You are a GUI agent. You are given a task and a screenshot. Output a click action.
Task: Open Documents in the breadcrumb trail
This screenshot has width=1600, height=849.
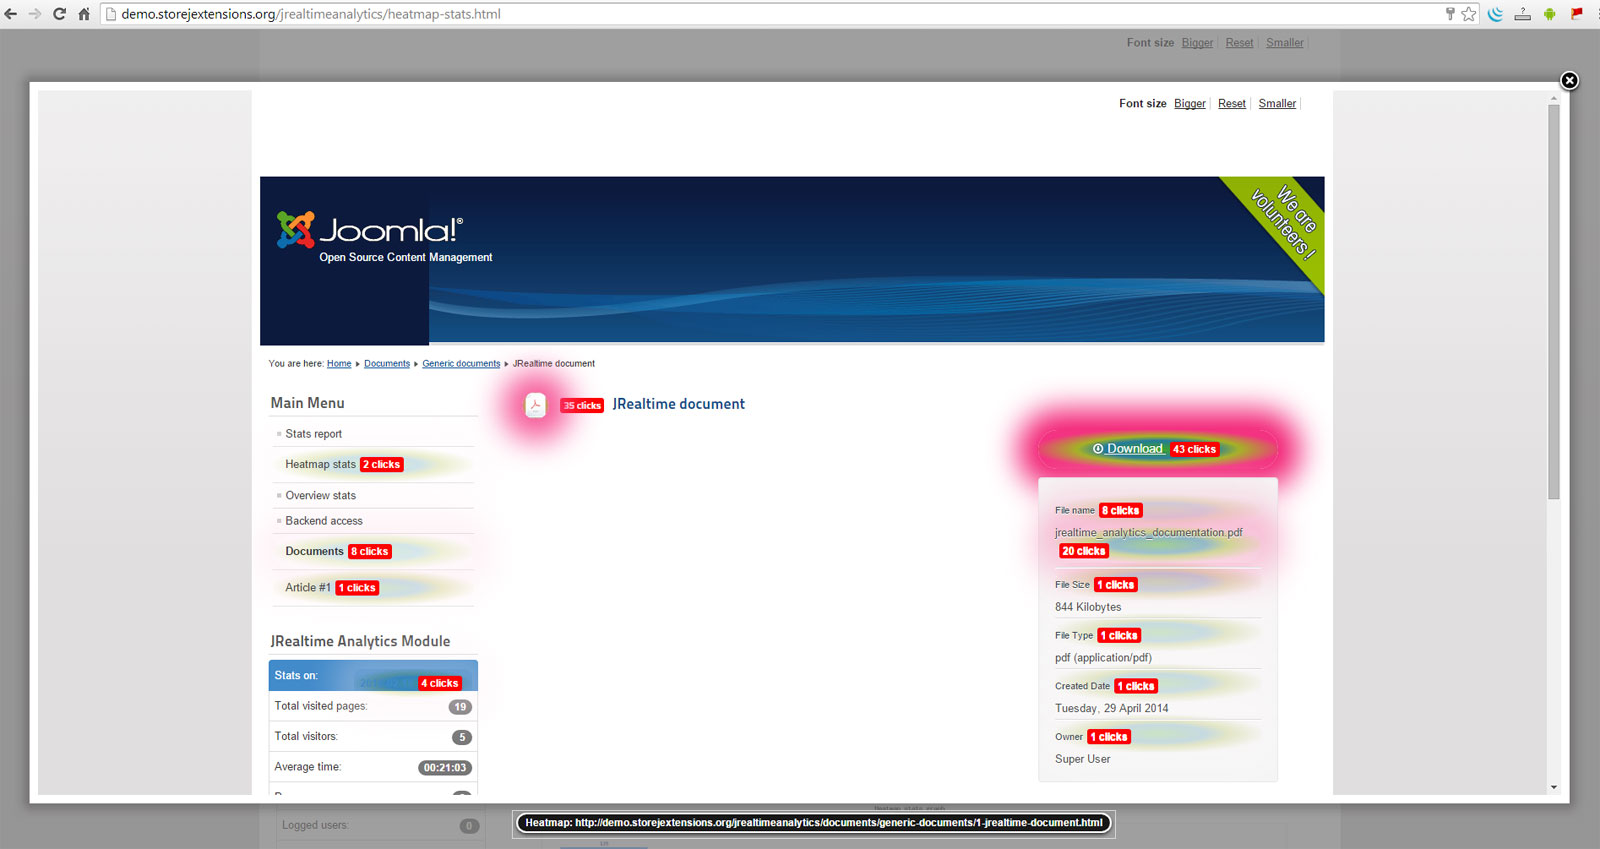(387, 364)
